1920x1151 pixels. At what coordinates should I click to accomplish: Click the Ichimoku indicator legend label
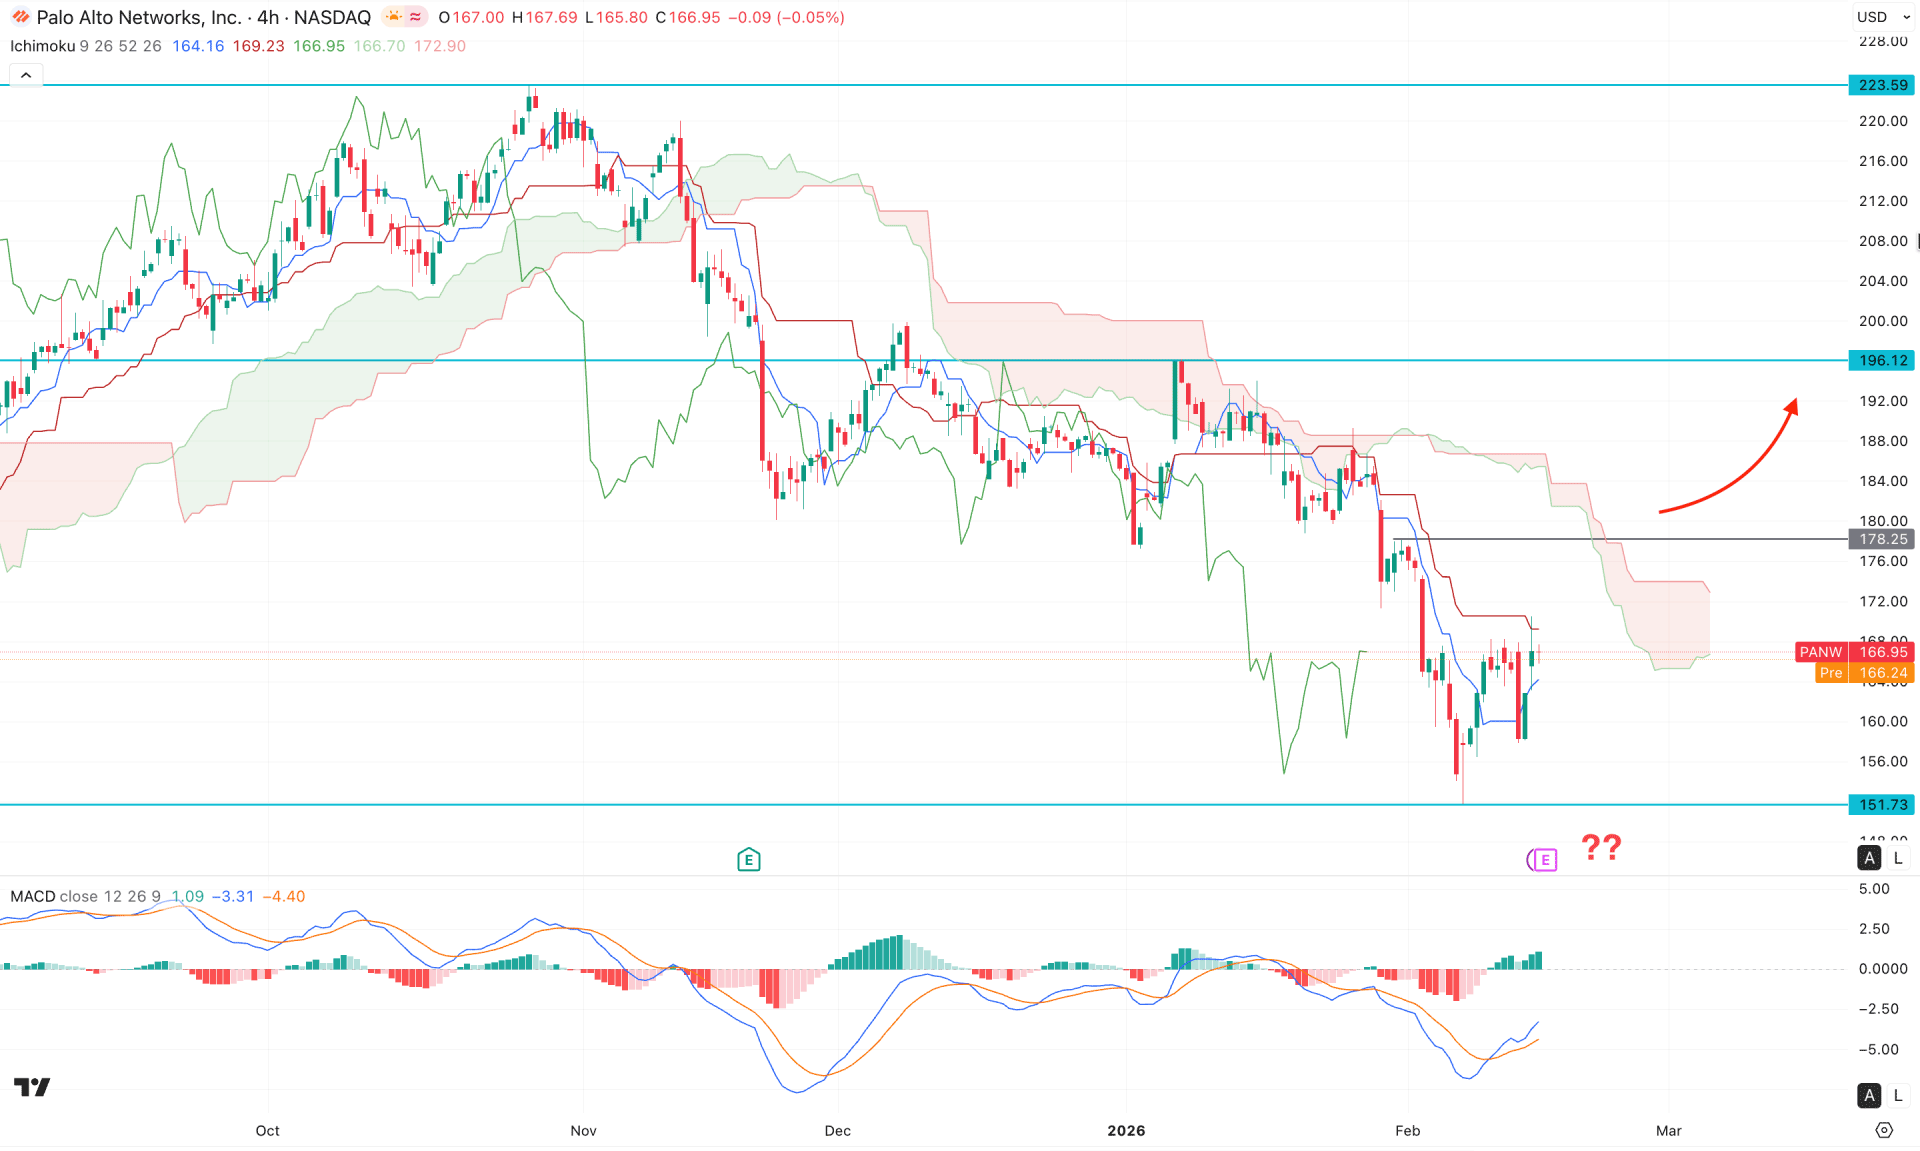pyautogui.click(x=41, y=46)
